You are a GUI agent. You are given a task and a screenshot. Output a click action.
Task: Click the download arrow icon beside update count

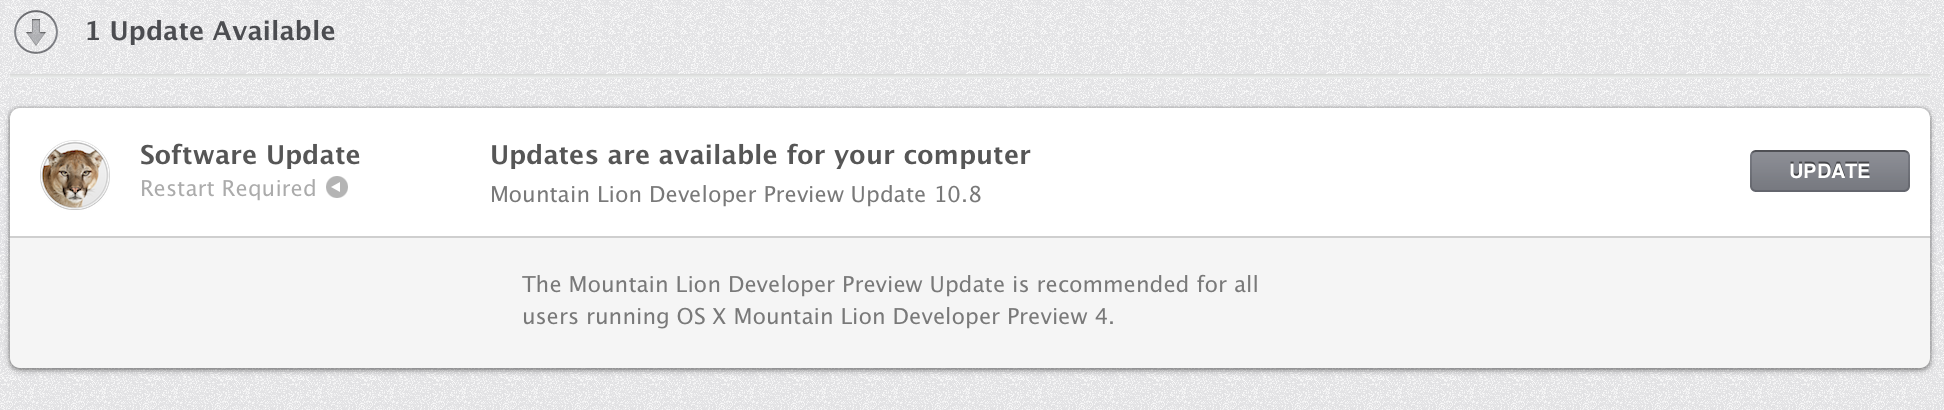coord(36,32)
